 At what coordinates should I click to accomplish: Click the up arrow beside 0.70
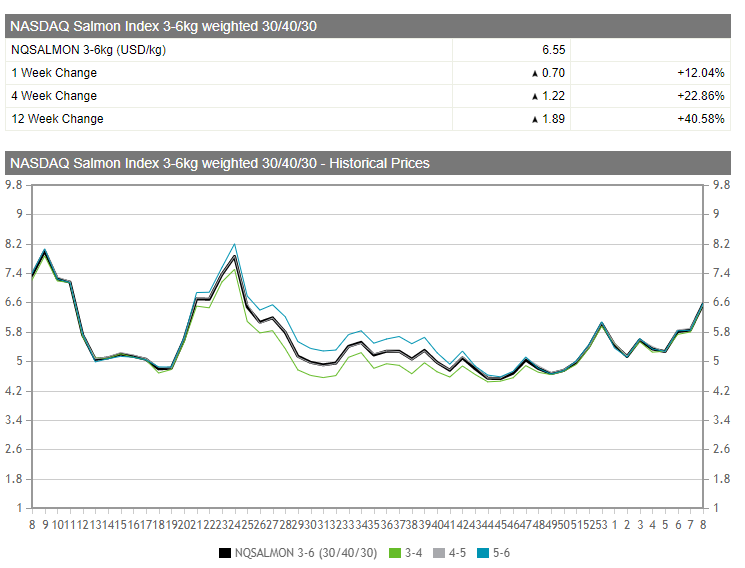coord(535,73)
